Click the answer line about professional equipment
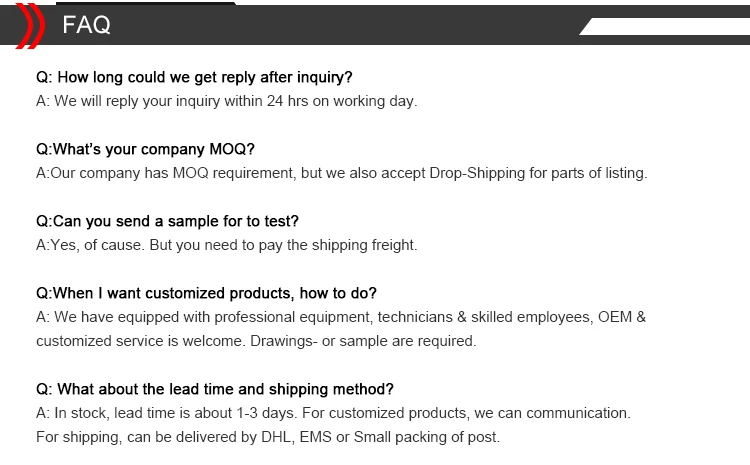This screenshot has height=465, width=750. point(341,317)
